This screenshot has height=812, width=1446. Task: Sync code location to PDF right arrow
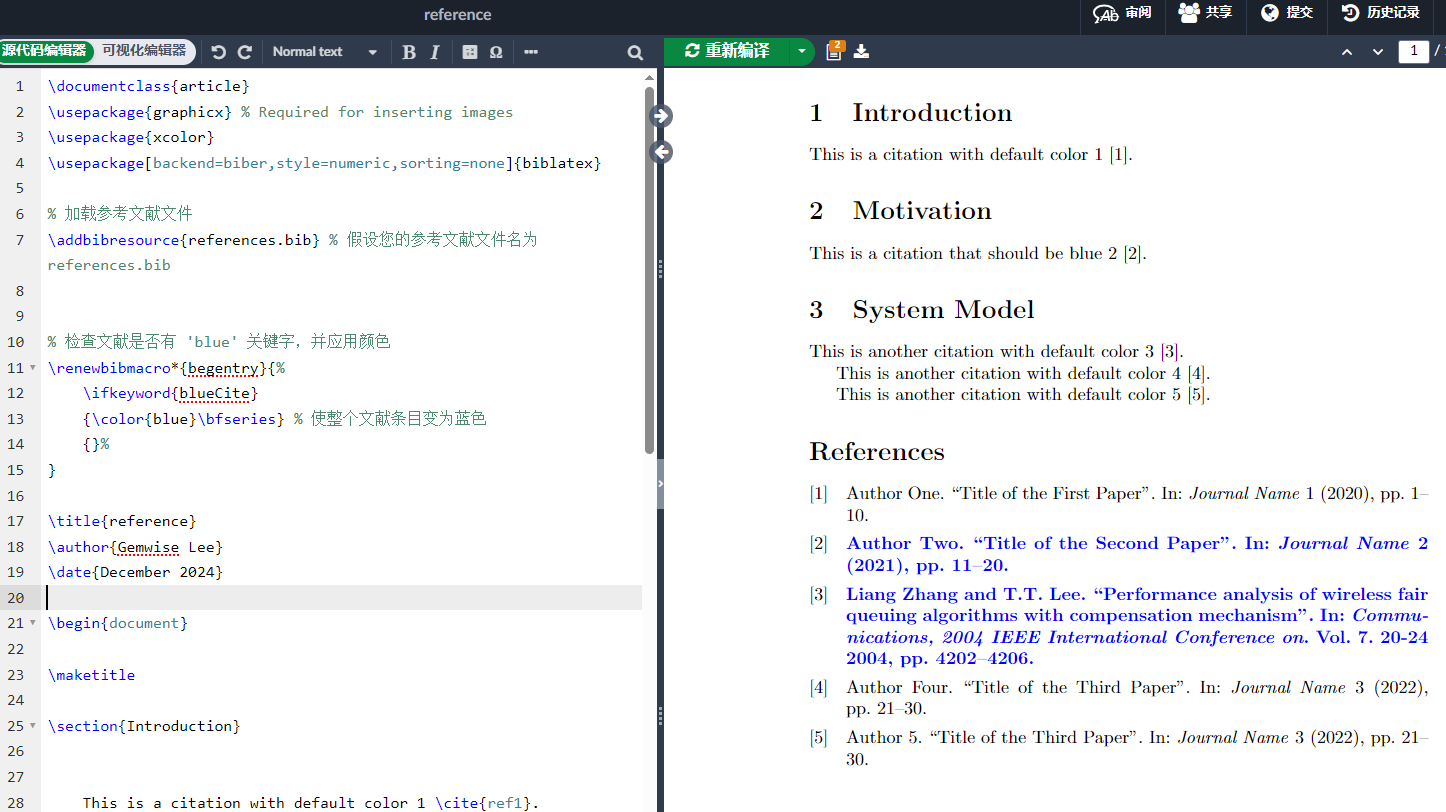click(x=660, y=116)
